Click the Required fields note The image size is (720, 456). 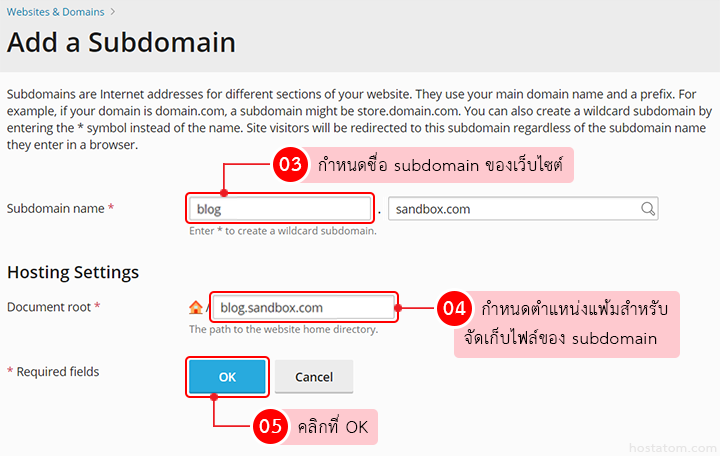53,372
